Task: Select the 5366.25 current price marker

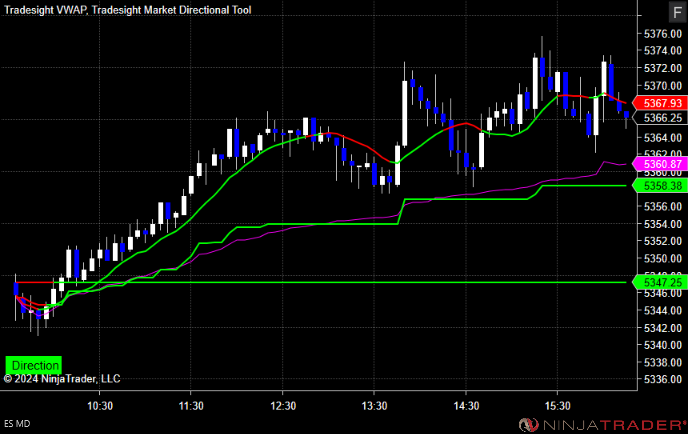Action: 660,118
